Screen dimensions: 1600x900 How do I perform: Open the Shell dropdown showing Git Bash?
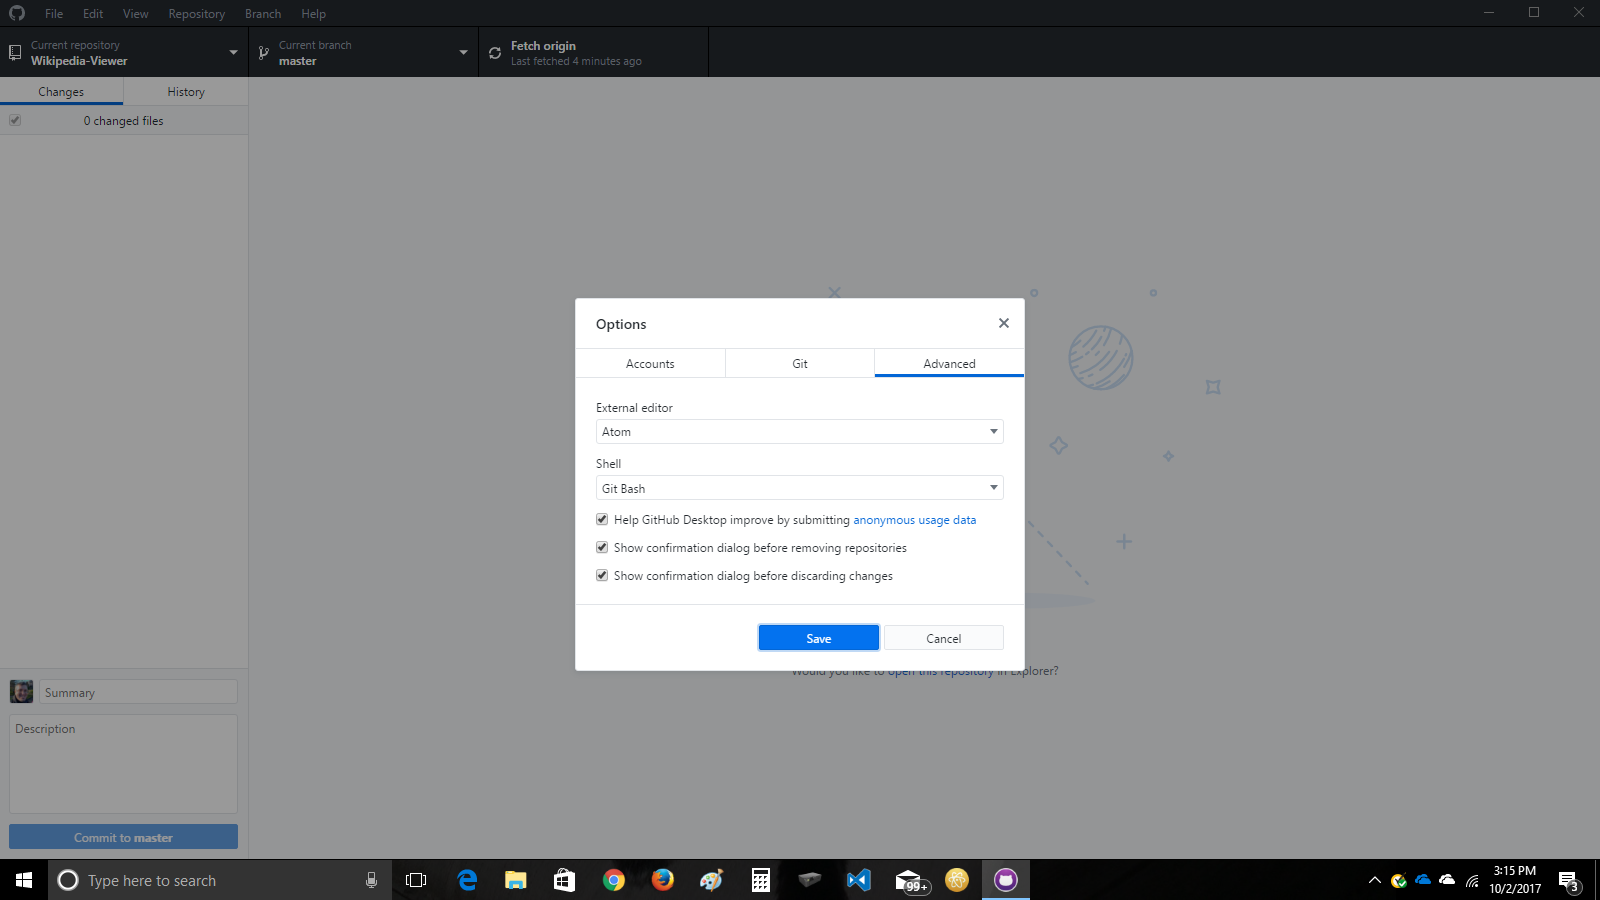coord(799,488)
